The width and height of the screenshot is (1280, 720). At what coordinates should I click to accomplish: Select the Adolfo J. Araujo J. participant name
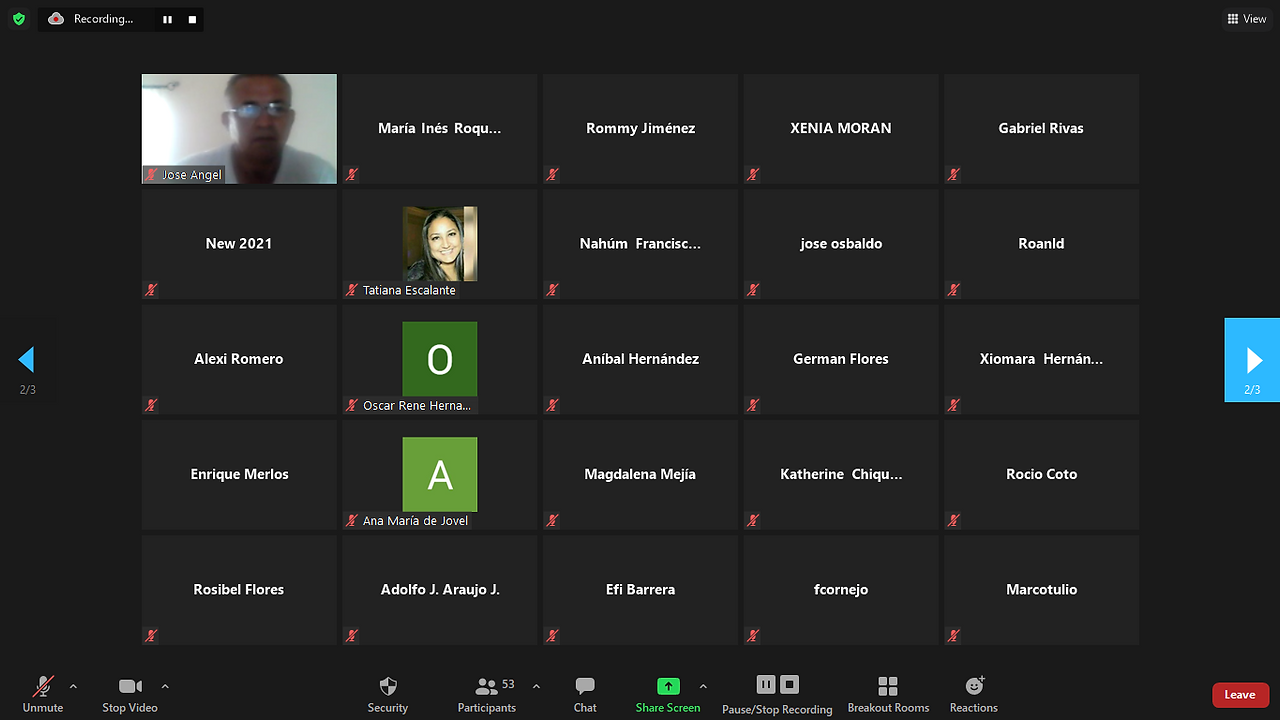(x=440, y=589)
